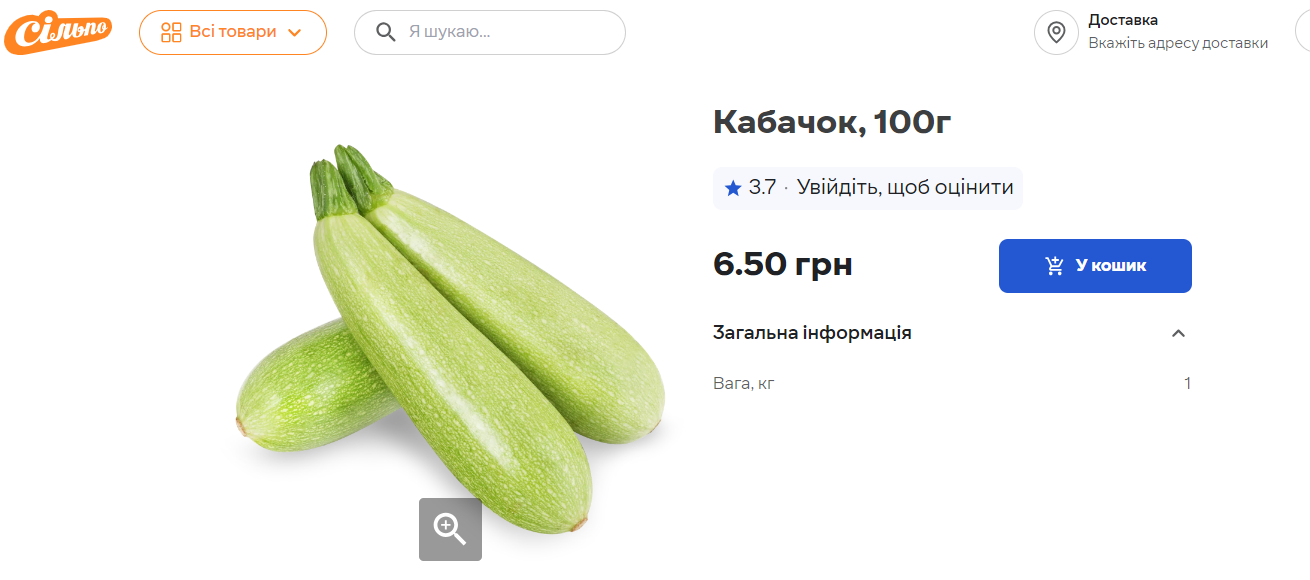Add the product with У кошик

coord(1095,266)
